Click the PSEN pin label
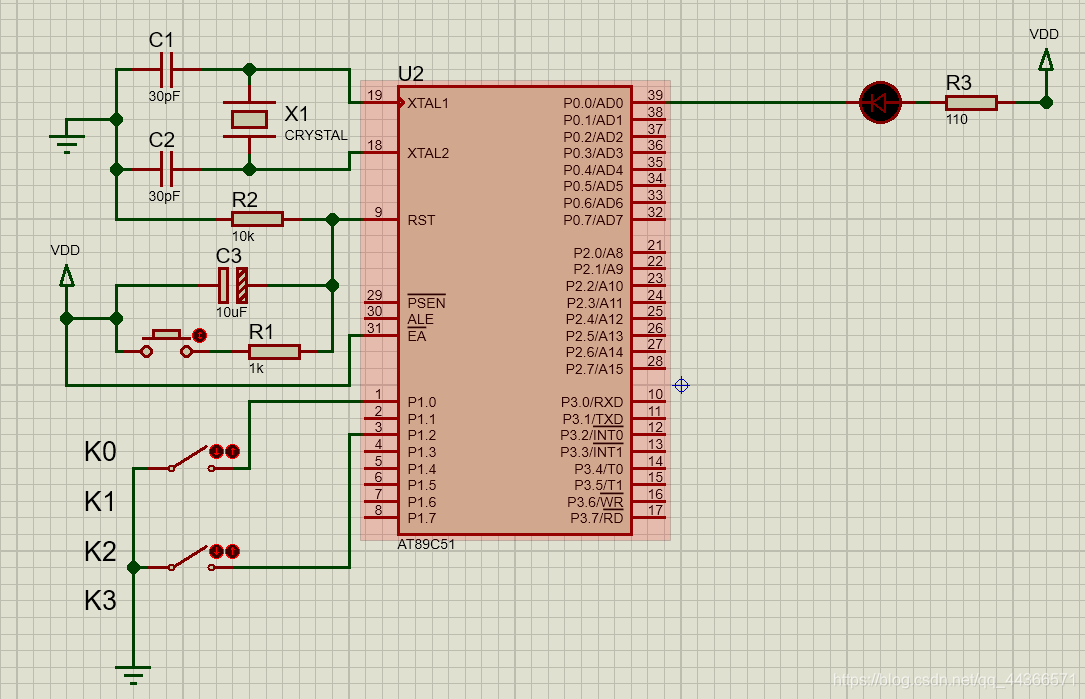The height and width of the screenshot is (699, 1085). point(426,302)
